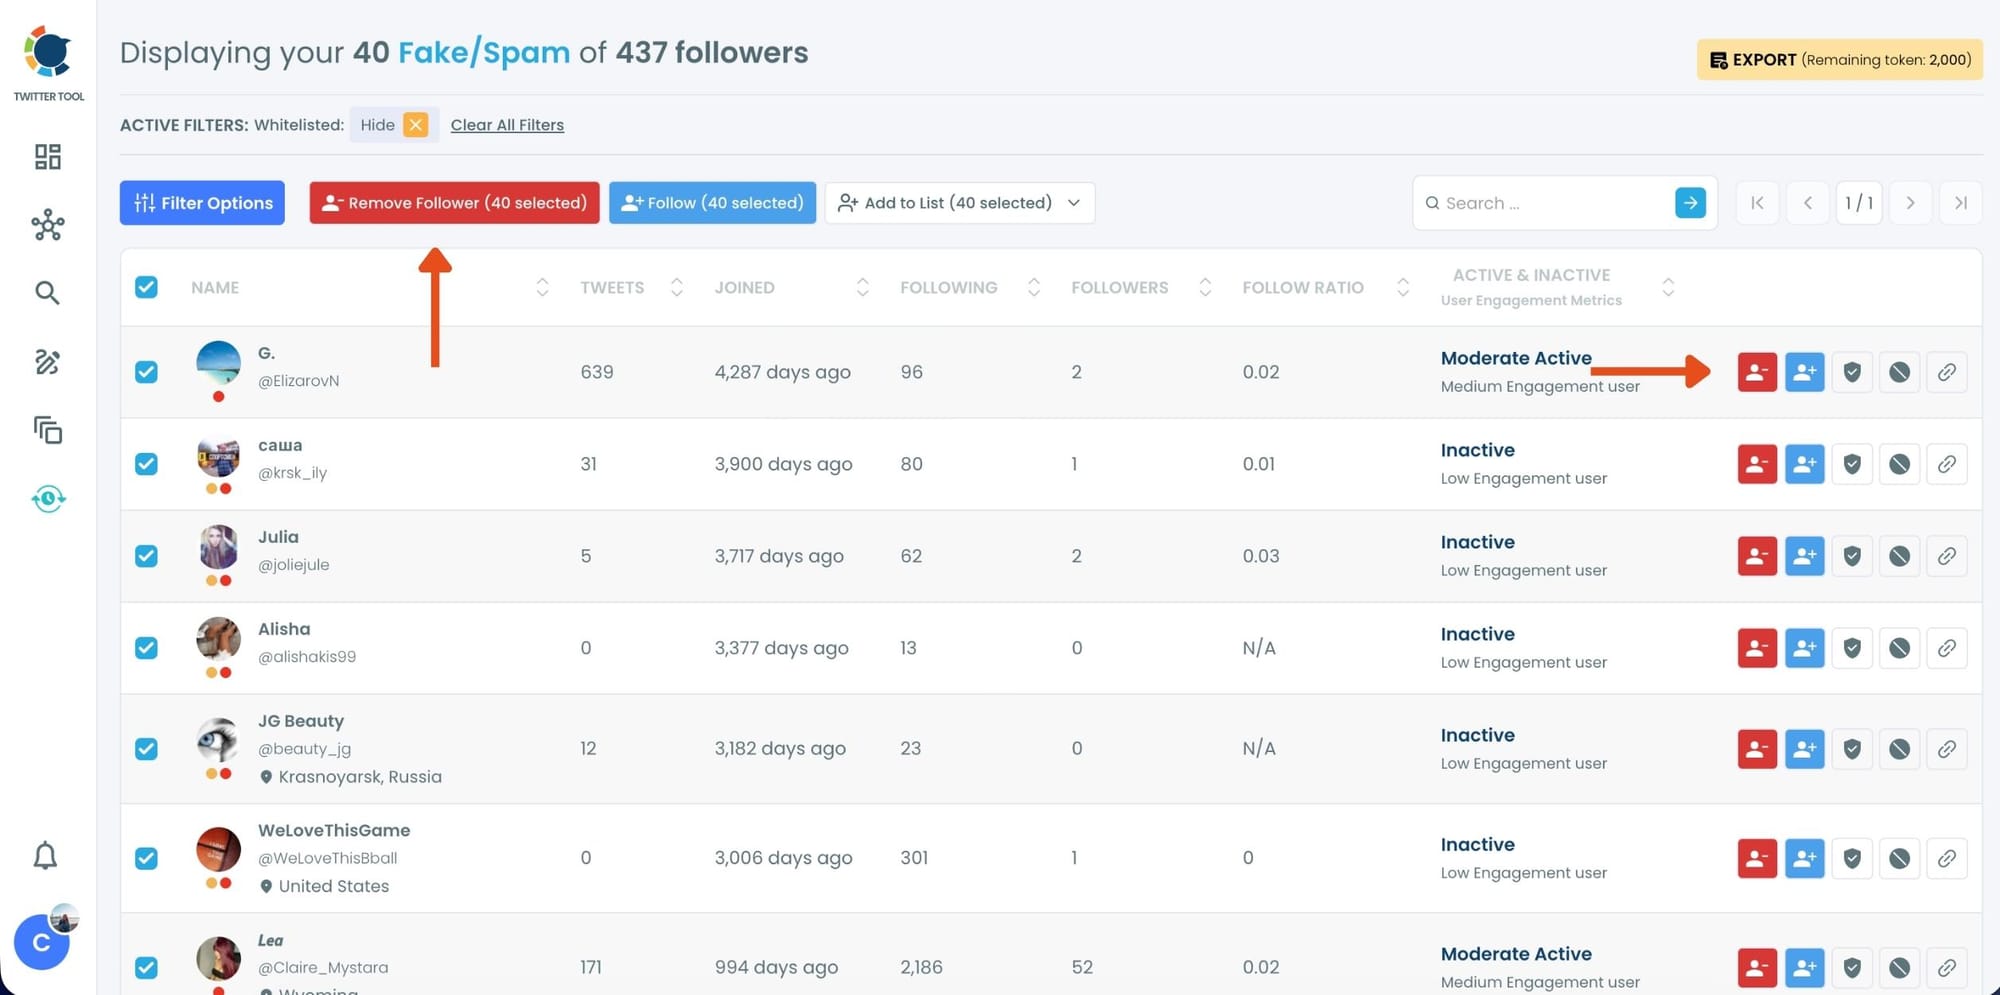The width and height of the screenshot is (2000, 995).
Task: Sort the JOINED column
Action: [862, 287]
